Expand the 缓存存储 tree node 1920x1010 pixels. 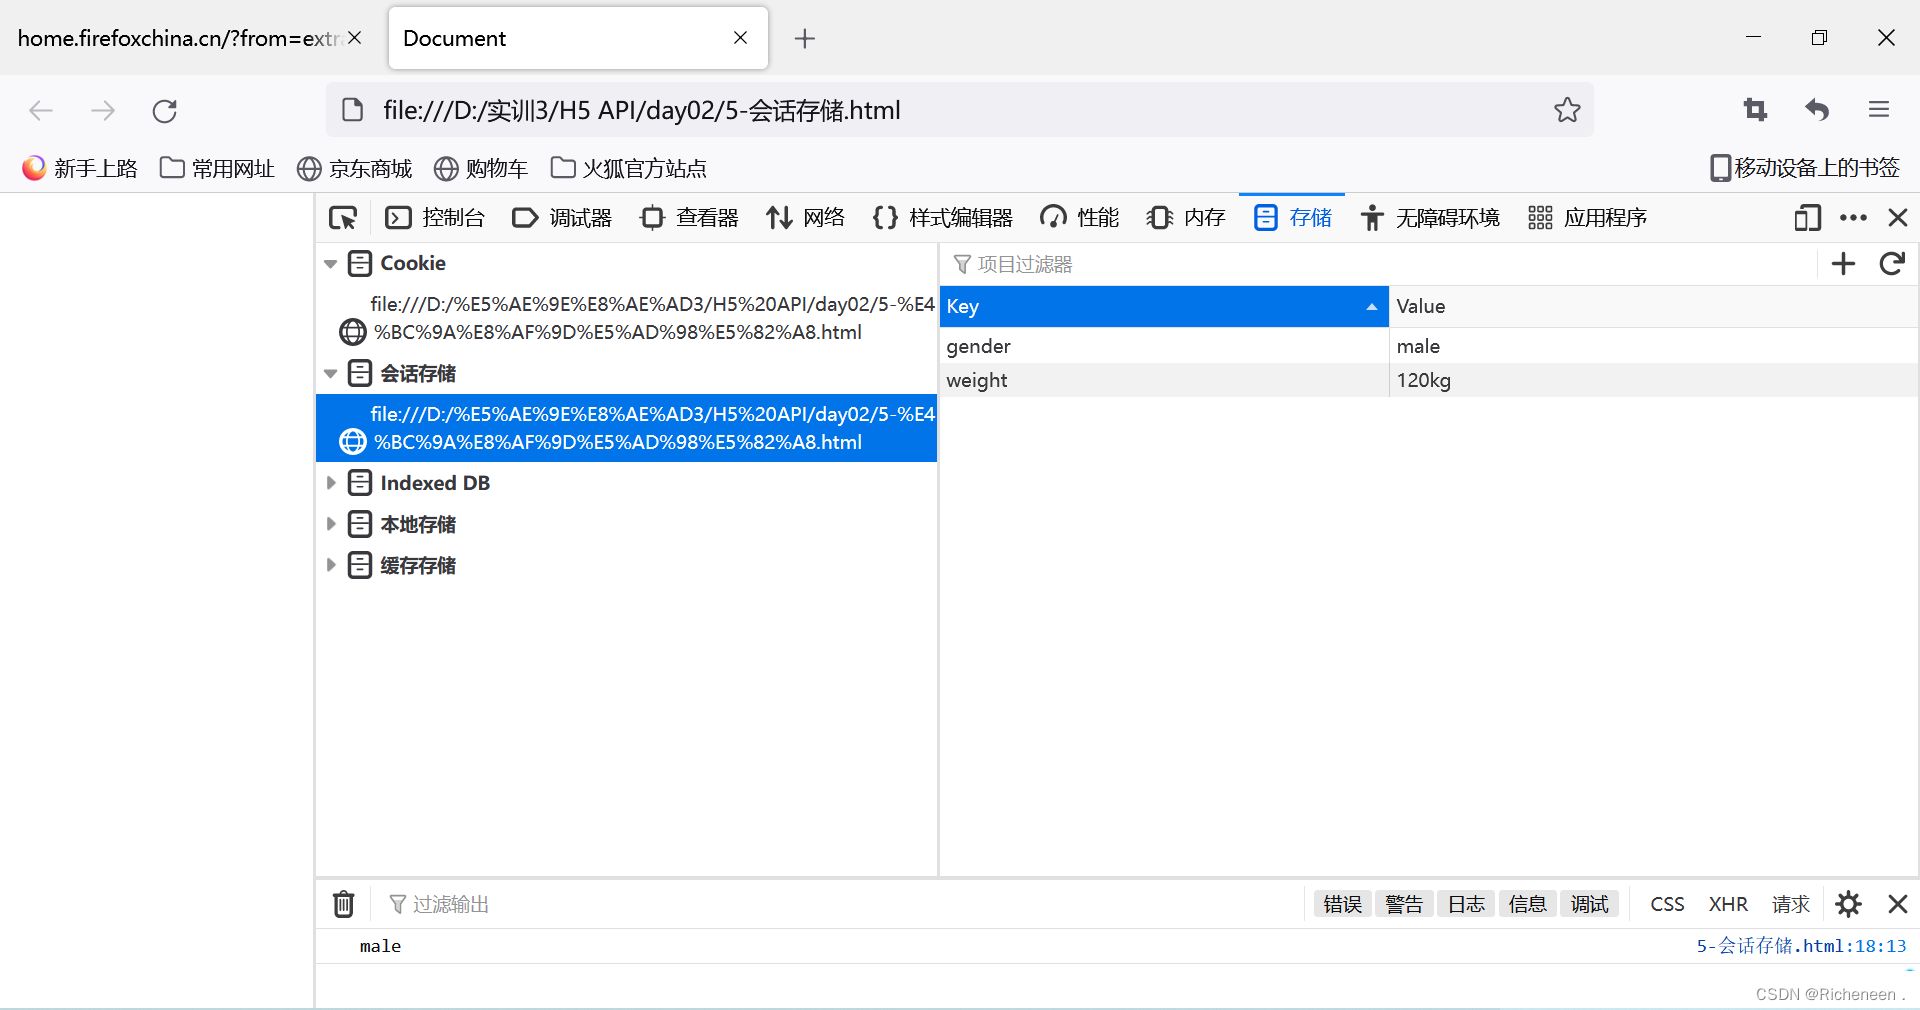point(331,565)
